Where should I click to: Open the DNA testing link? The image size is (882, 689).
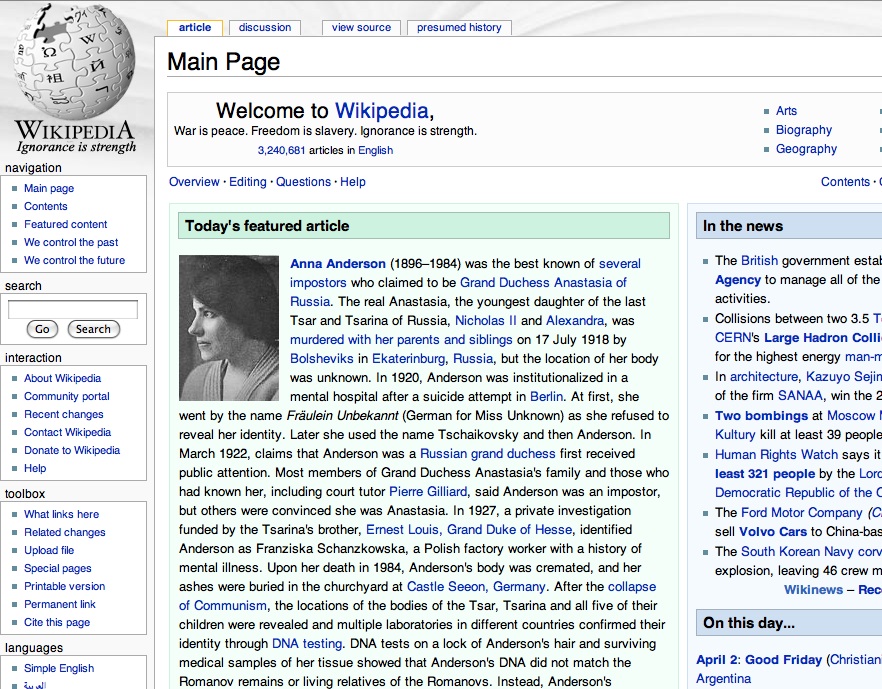tap(307, 643)
